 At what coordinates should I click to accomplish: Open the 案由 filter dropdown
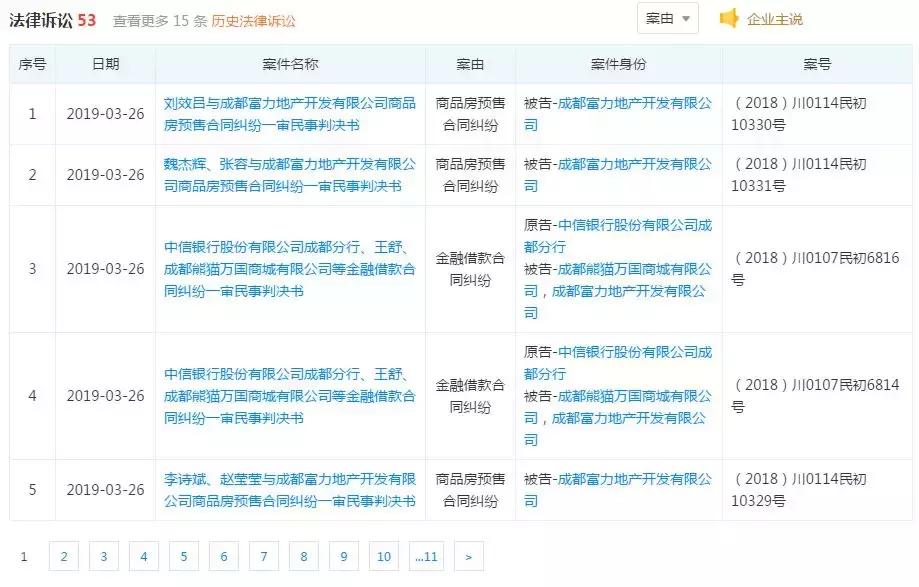click(669, 18)
